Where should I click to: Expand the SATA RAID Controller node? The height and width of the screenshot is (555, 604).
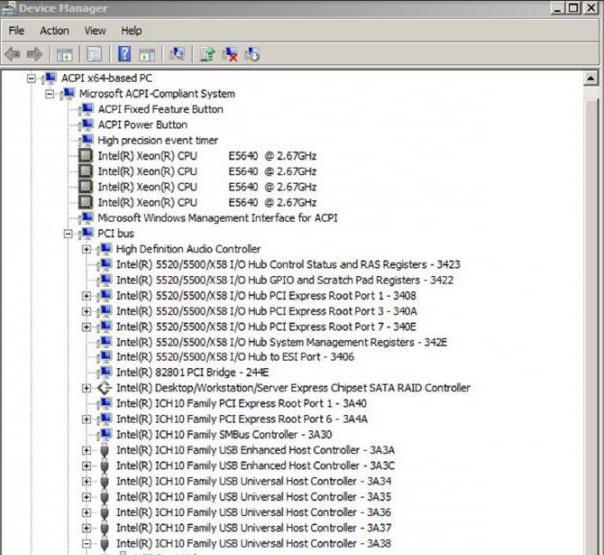[x=86, y=388]
